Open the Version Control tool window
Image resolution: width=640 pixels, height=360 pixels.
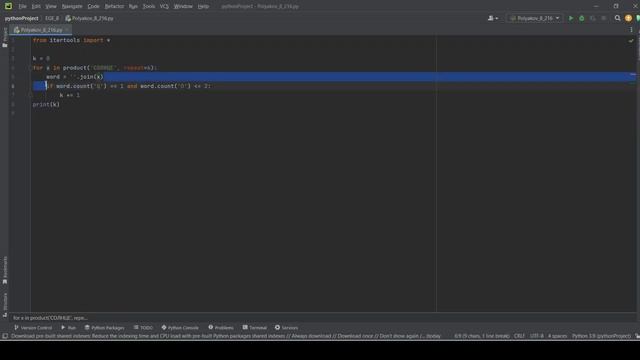pos(33,327)
